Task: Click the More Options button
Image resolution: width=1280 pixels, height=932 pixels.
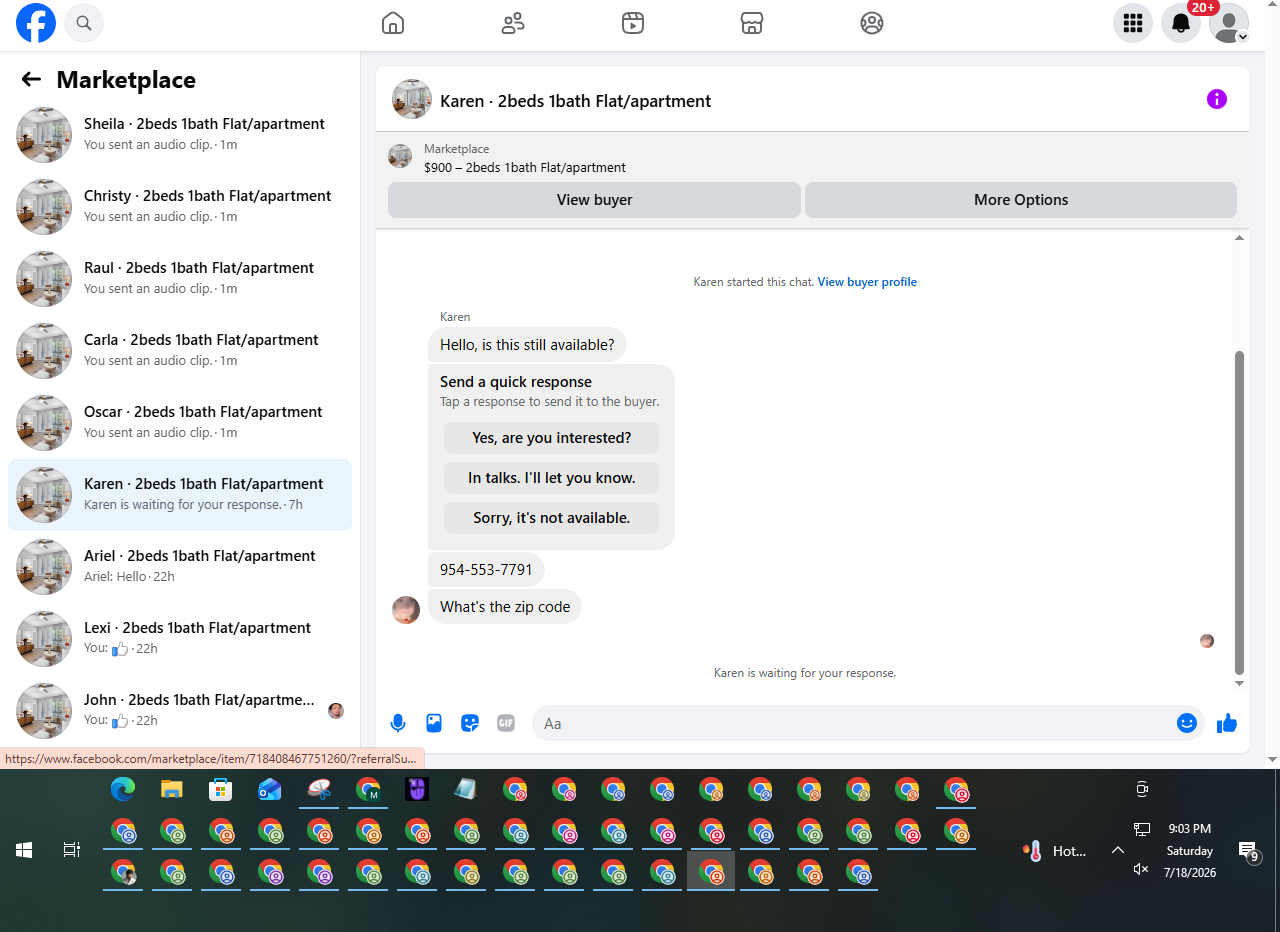Action: pyautogui.click(x=1021, y=200)
